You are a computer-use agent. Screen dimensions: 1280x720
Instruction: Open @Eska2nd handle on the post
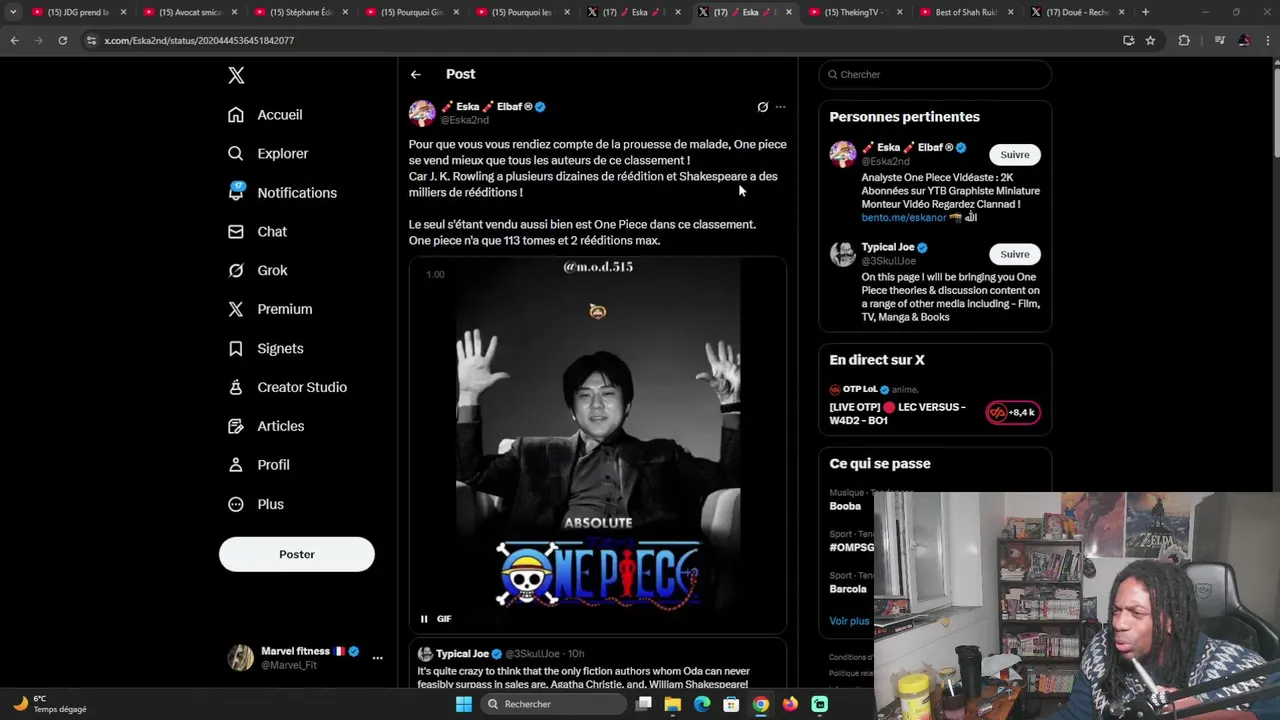[465, 120]
